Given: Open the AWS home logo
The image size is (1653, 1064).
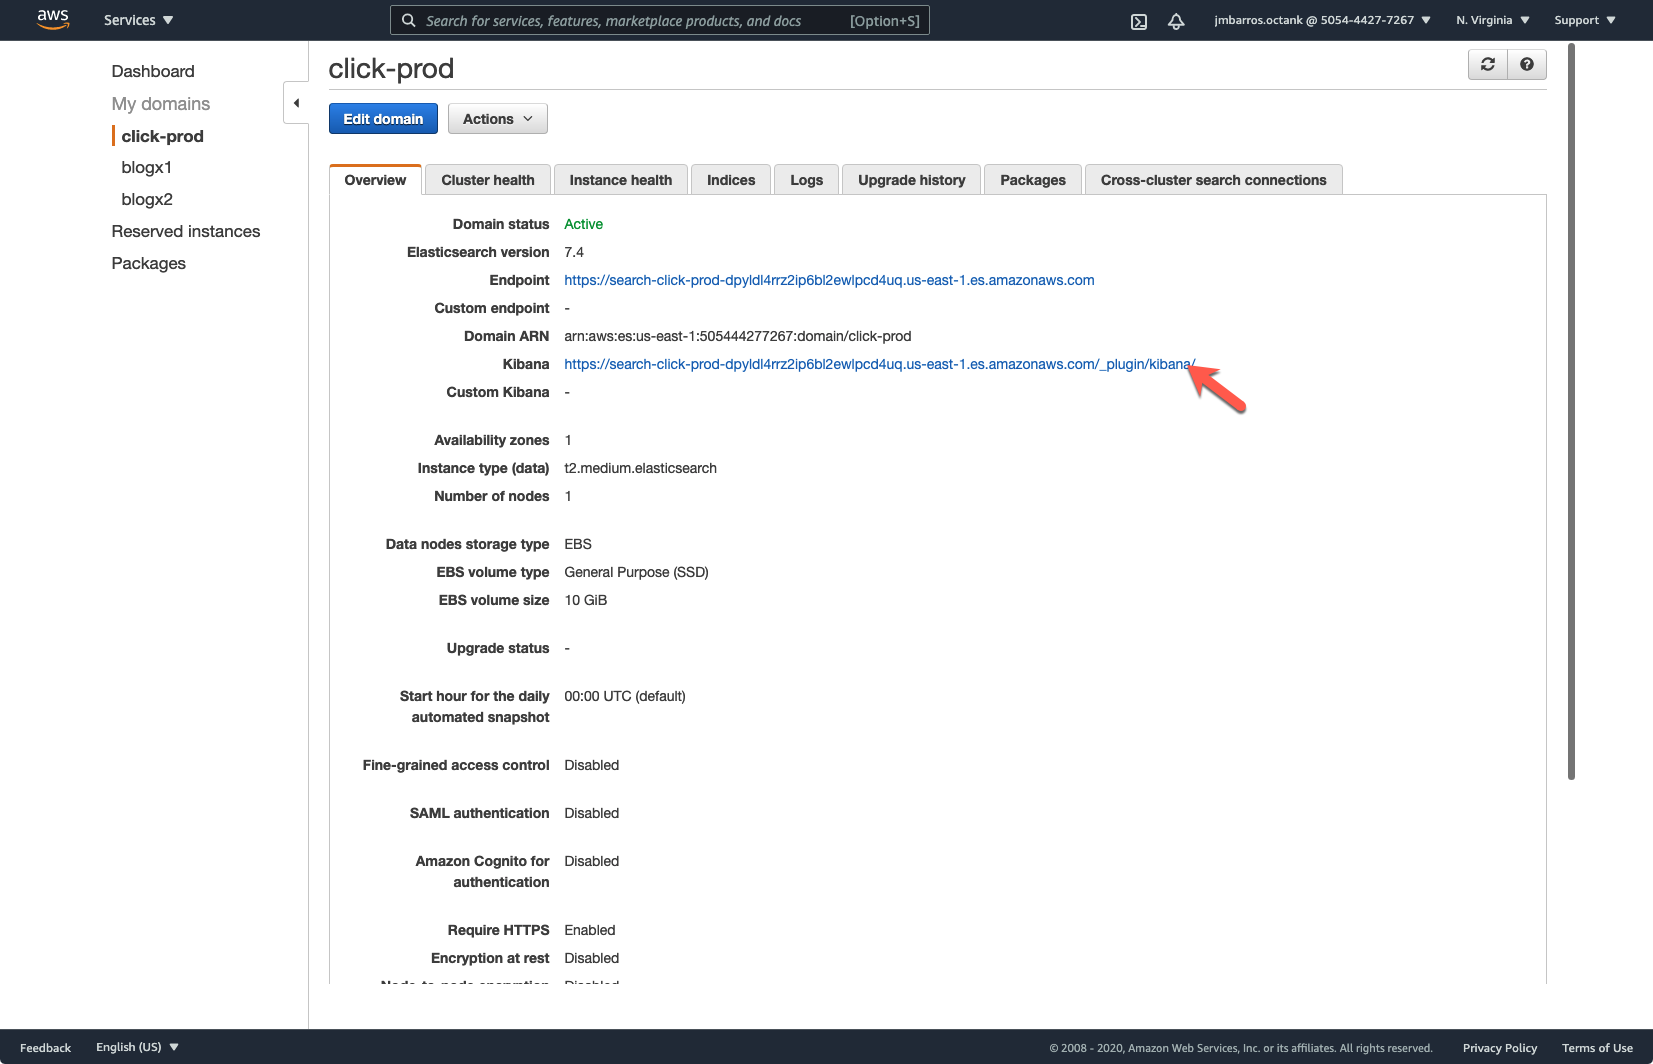Looking at the screenshot, I should click(53, 20).
